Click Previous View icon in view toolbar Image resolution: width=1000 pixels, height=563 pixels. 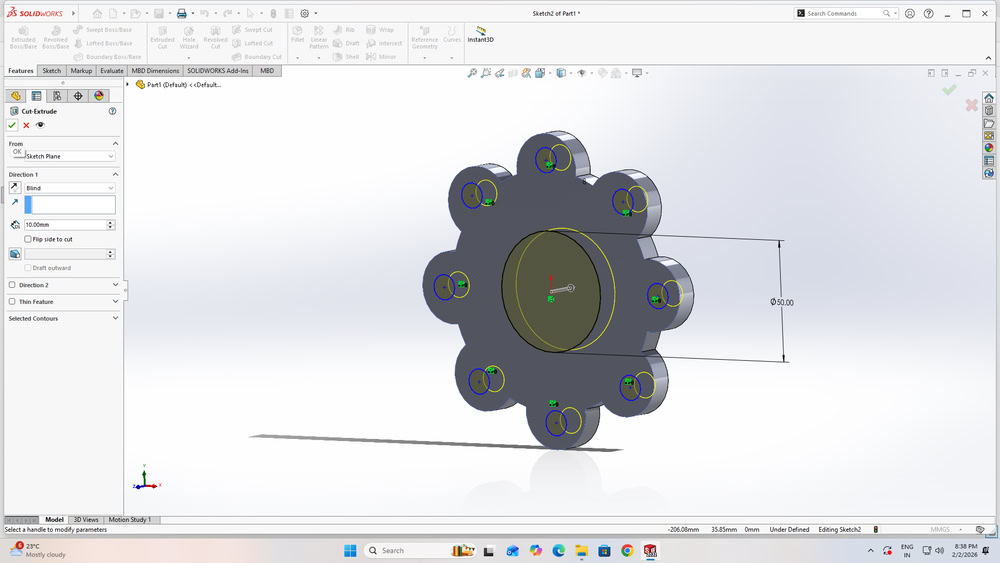coord(499,73)
